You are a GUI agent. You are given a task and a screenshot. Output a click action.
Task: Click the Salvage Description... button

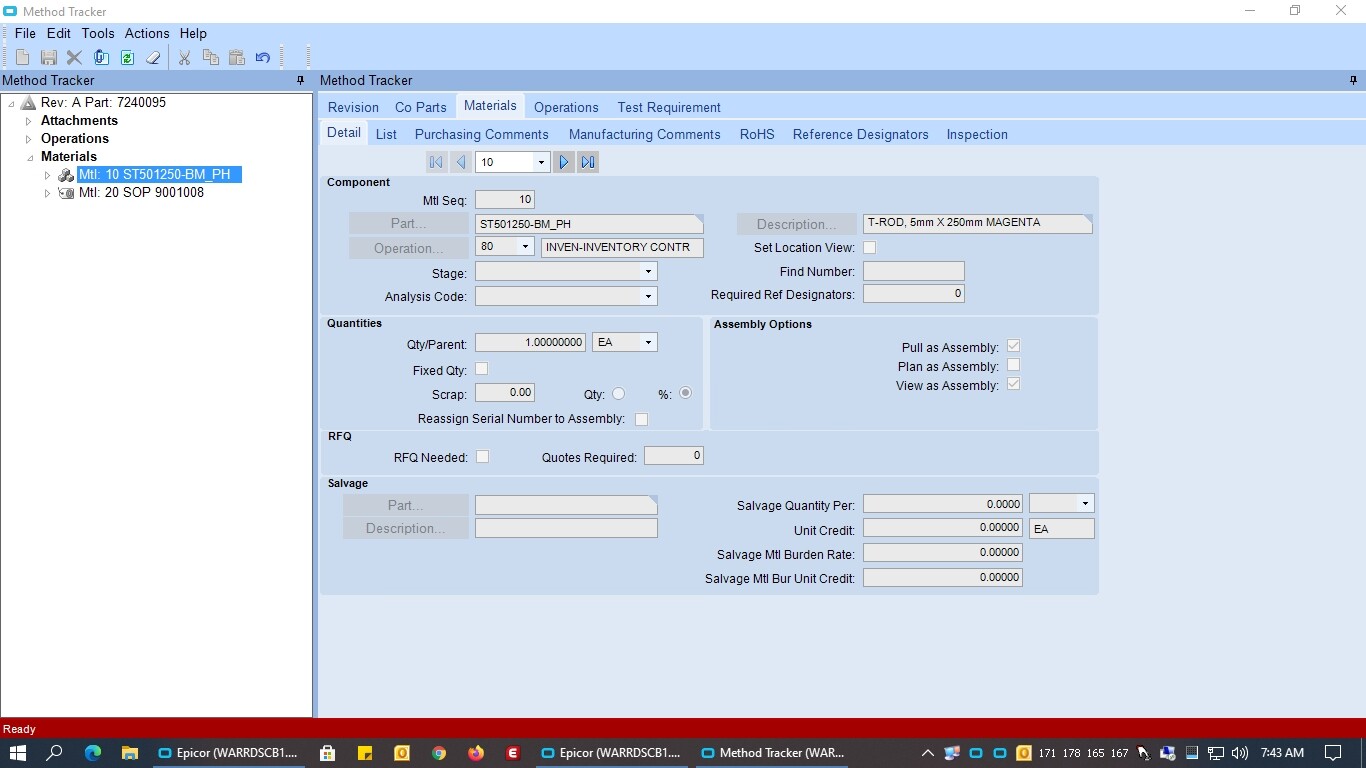click(x=406, y=528)
